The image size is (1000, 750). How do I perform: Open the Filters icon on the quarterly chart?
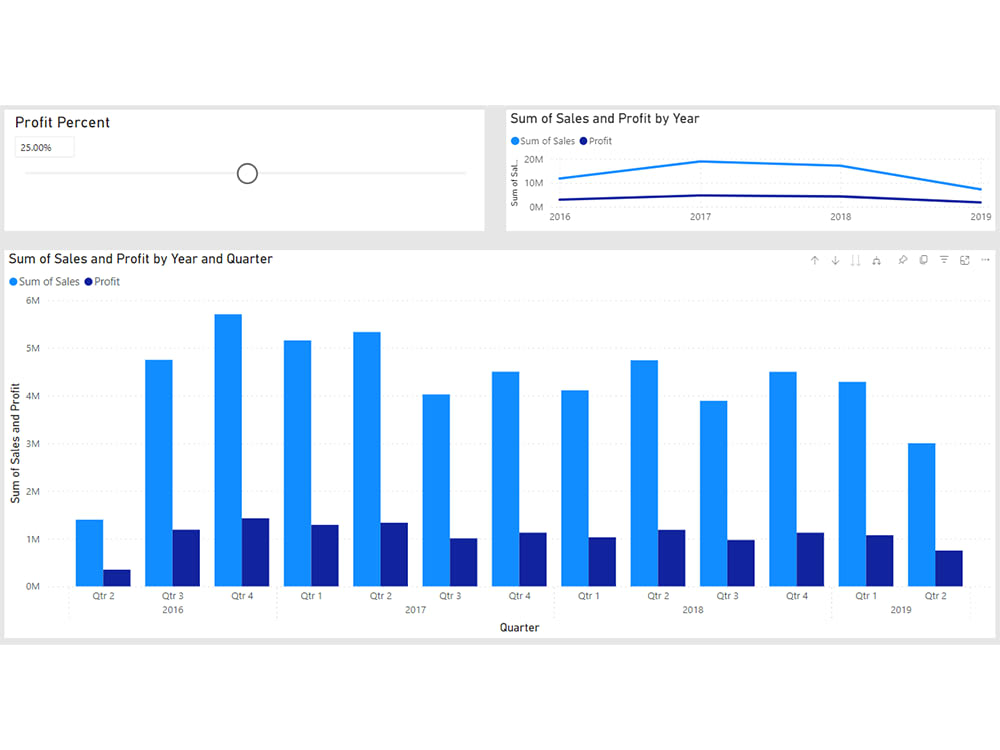944,260
